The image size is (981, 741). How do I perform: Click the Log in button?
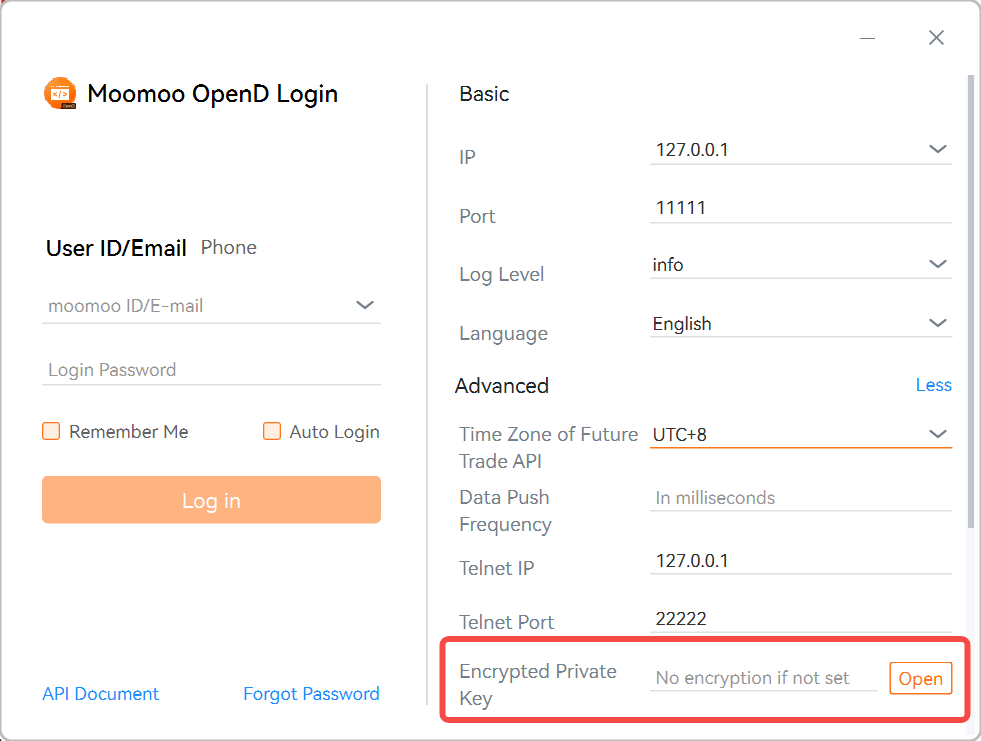point(211,499)
